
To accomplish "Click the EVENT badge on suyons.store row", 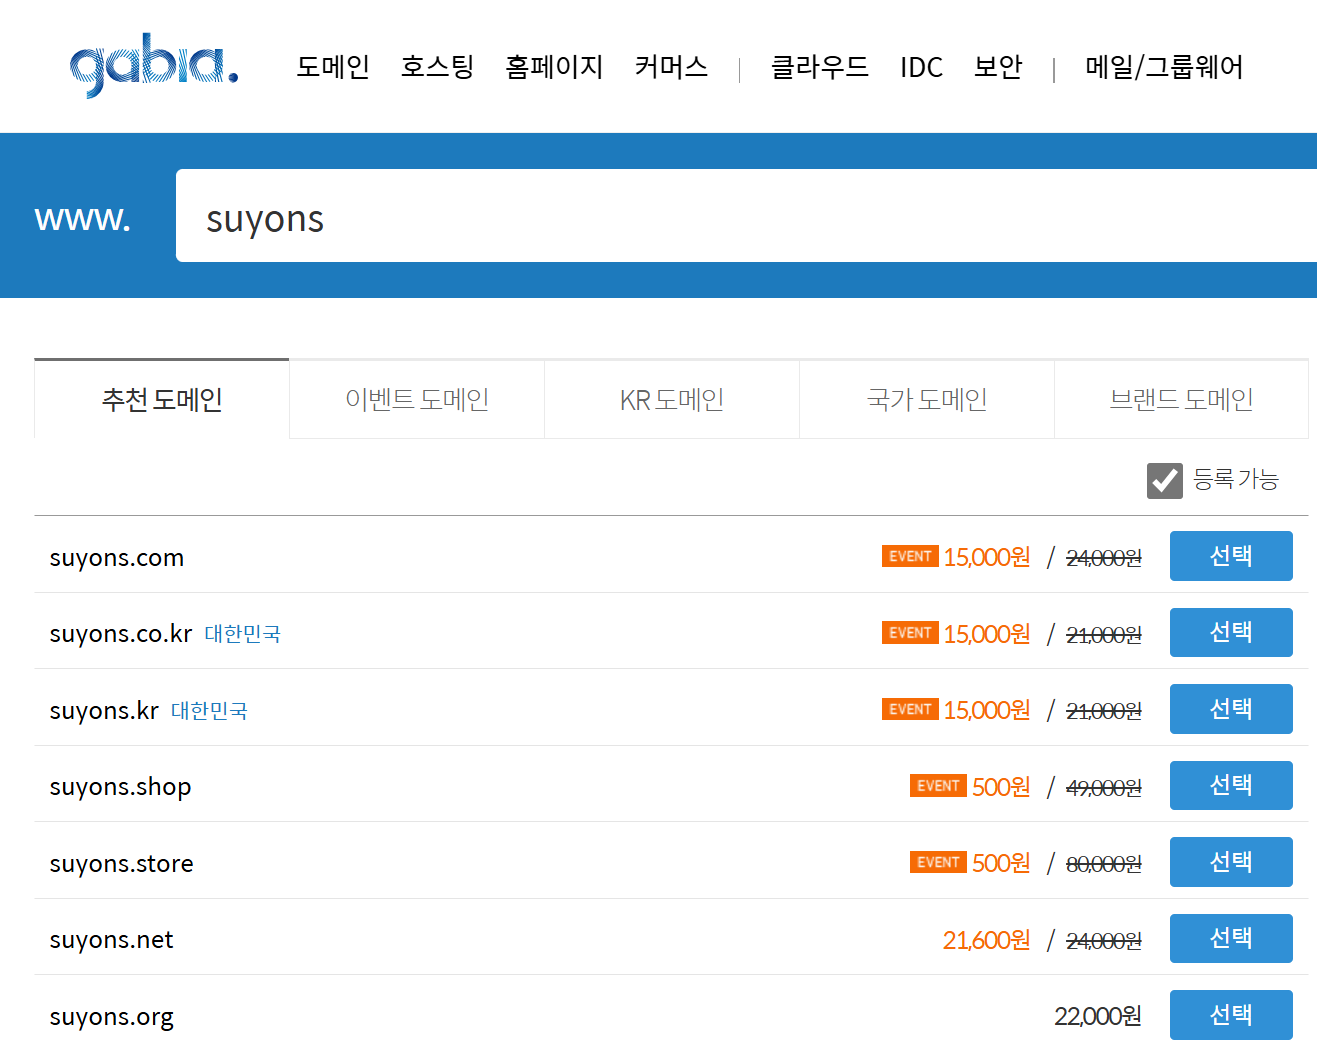I will 938,862.
